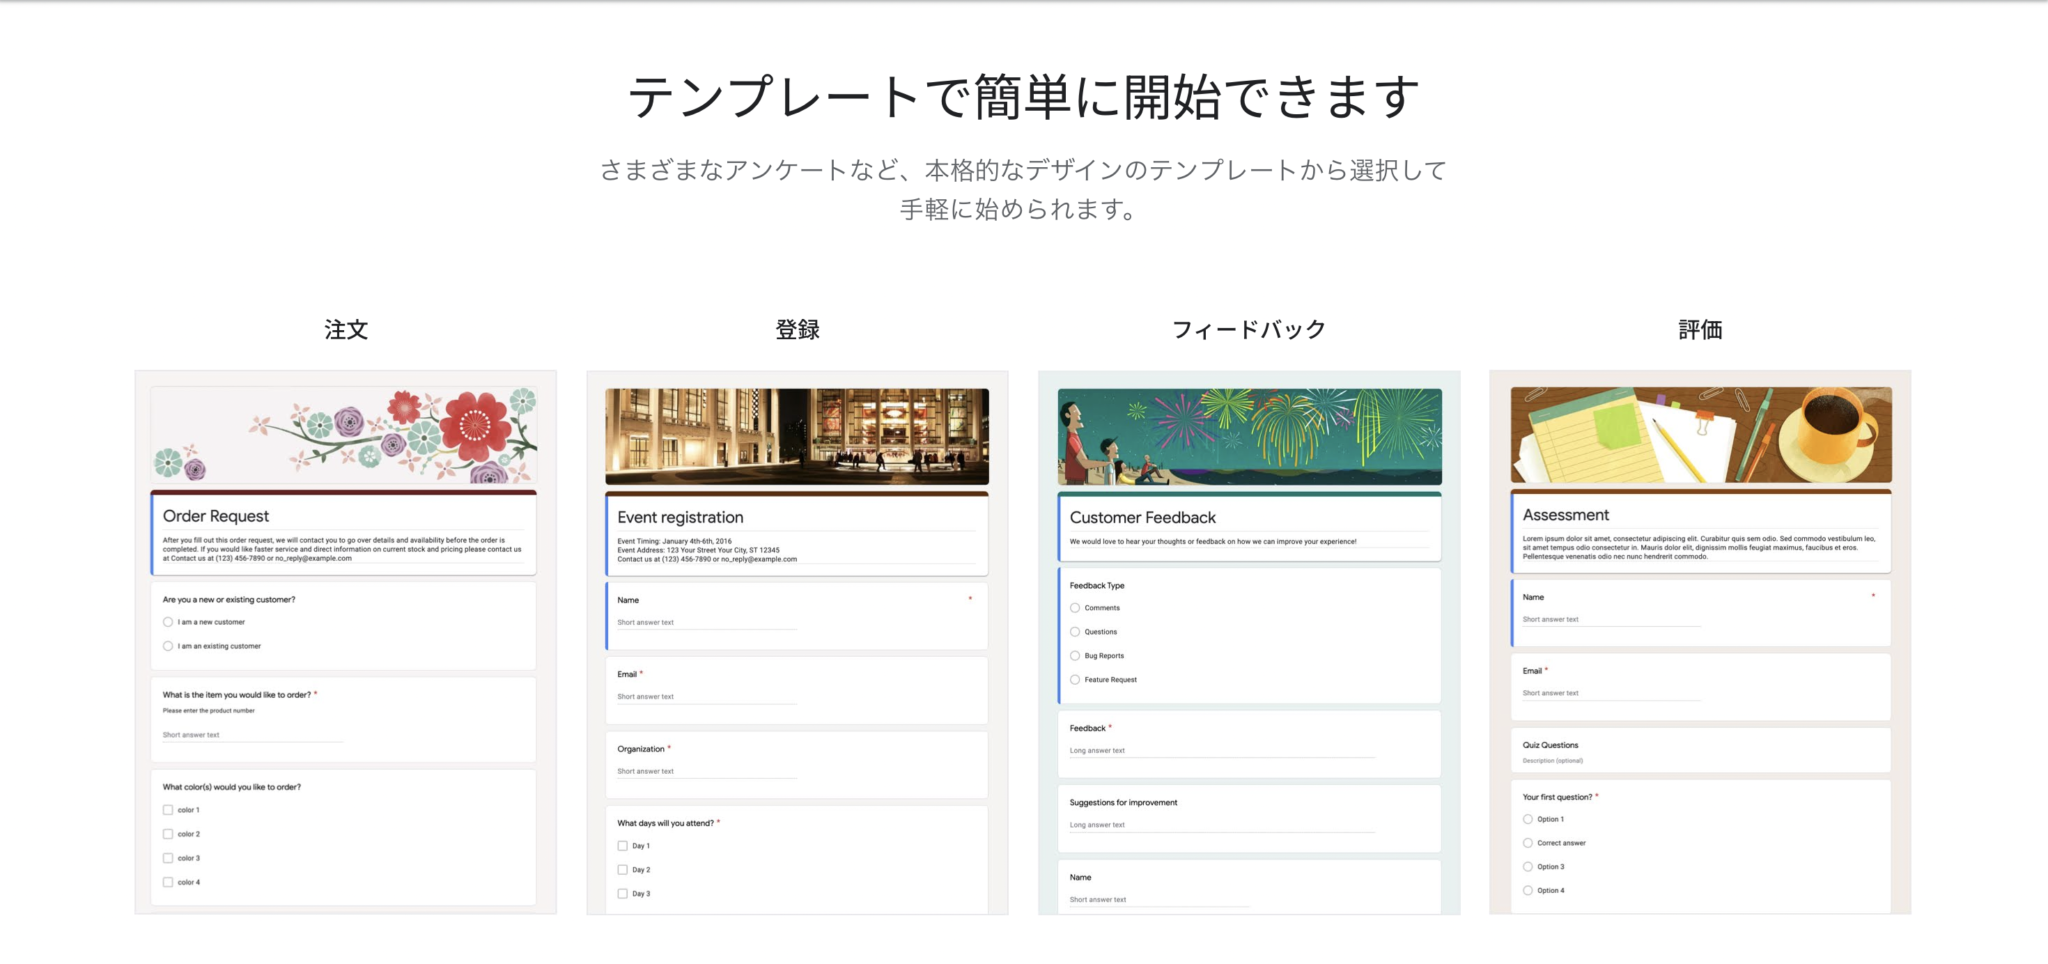Check "Day 3" in Event registration form
This screenshot has height=964, width=2048.
(620, 893)
